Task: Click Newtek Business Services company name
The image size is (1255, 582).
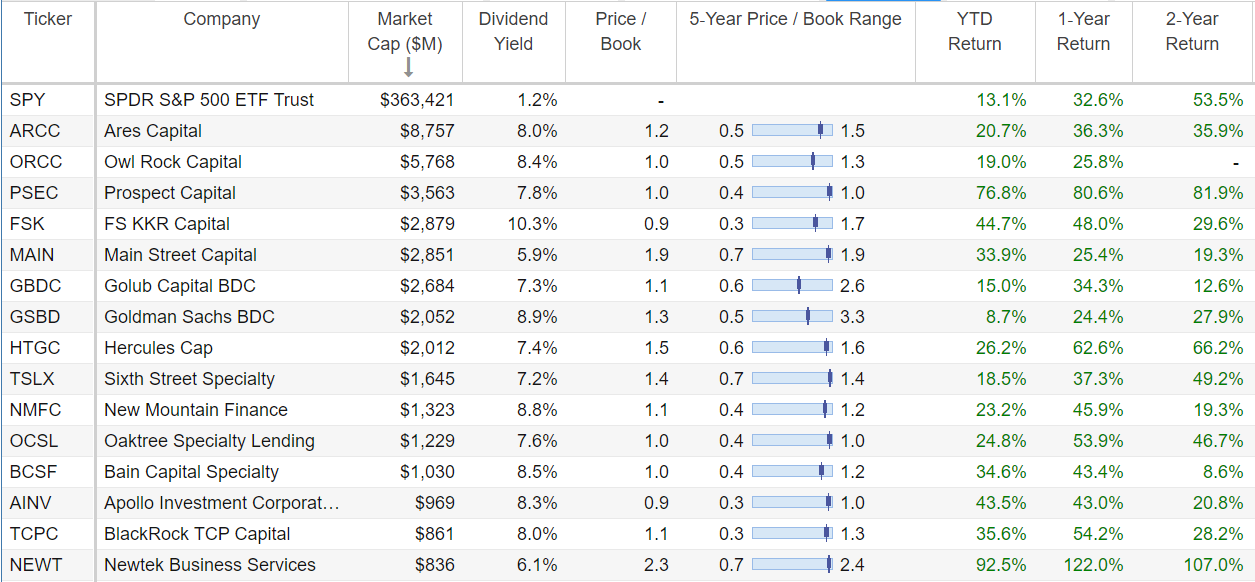Action: tap(210, 565)
